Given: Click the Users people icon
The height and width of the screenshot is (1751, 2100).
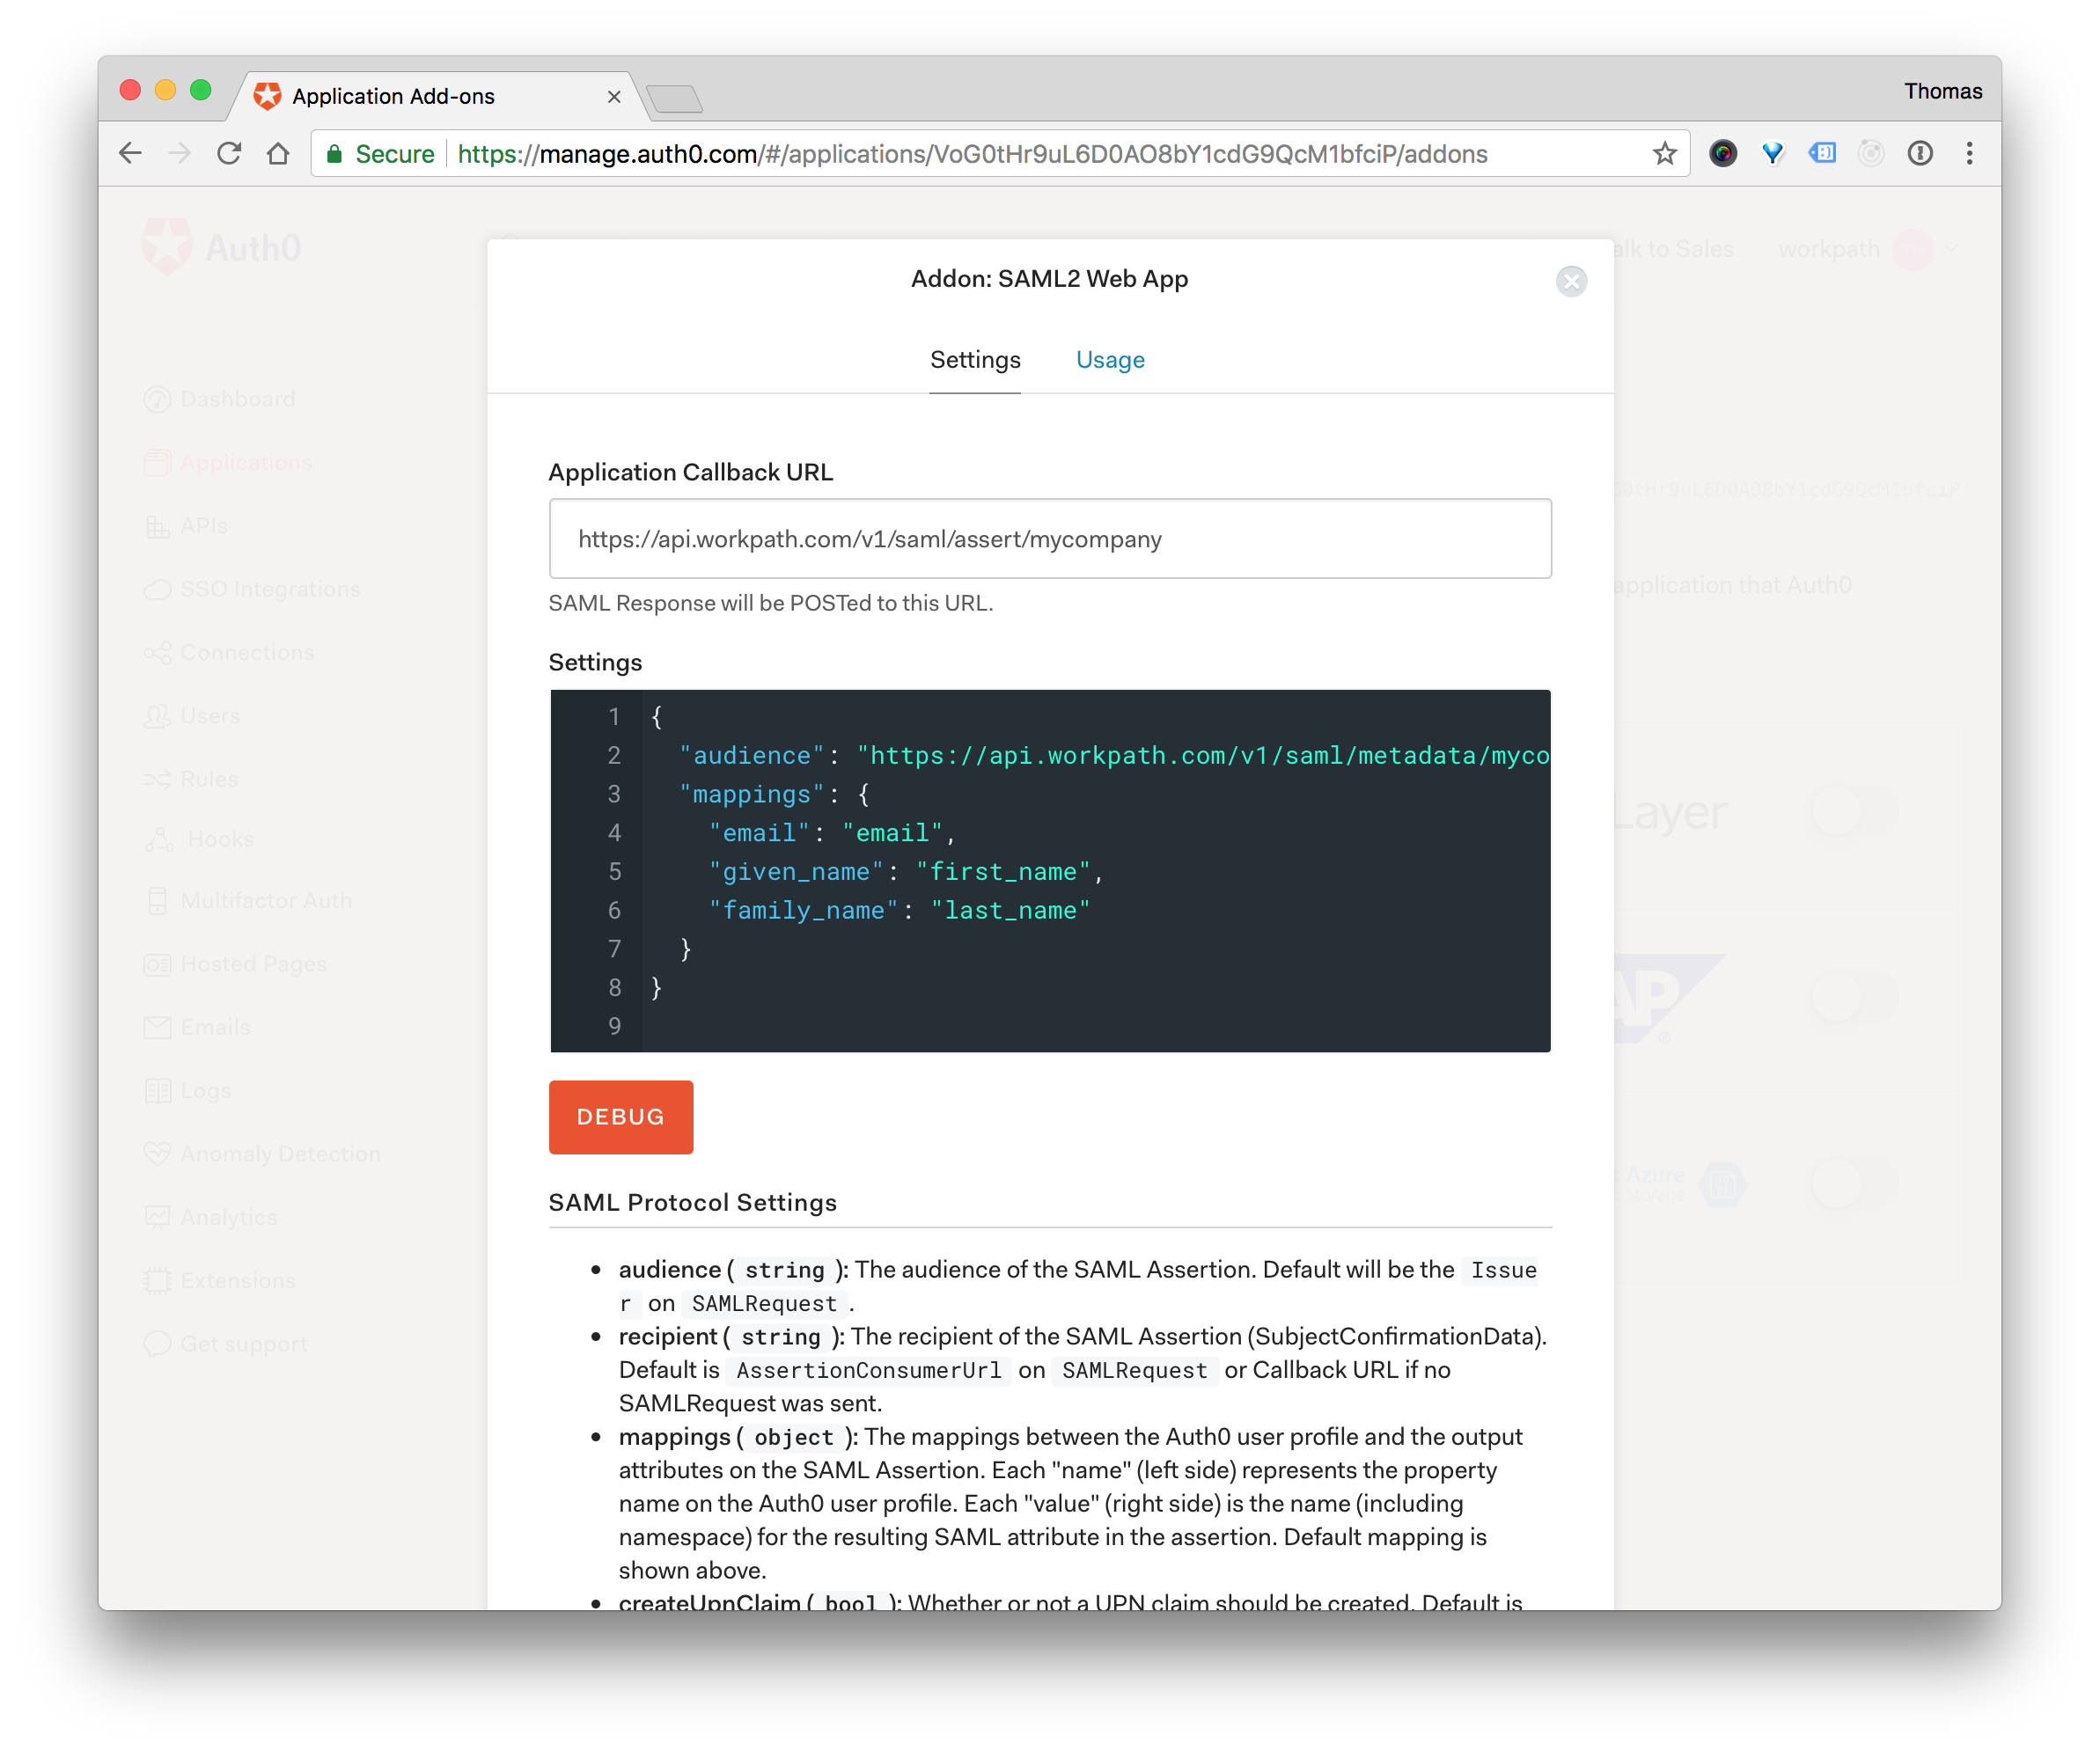Looking at the screenshot, I should pyautogui.click(x=157, y=716).
